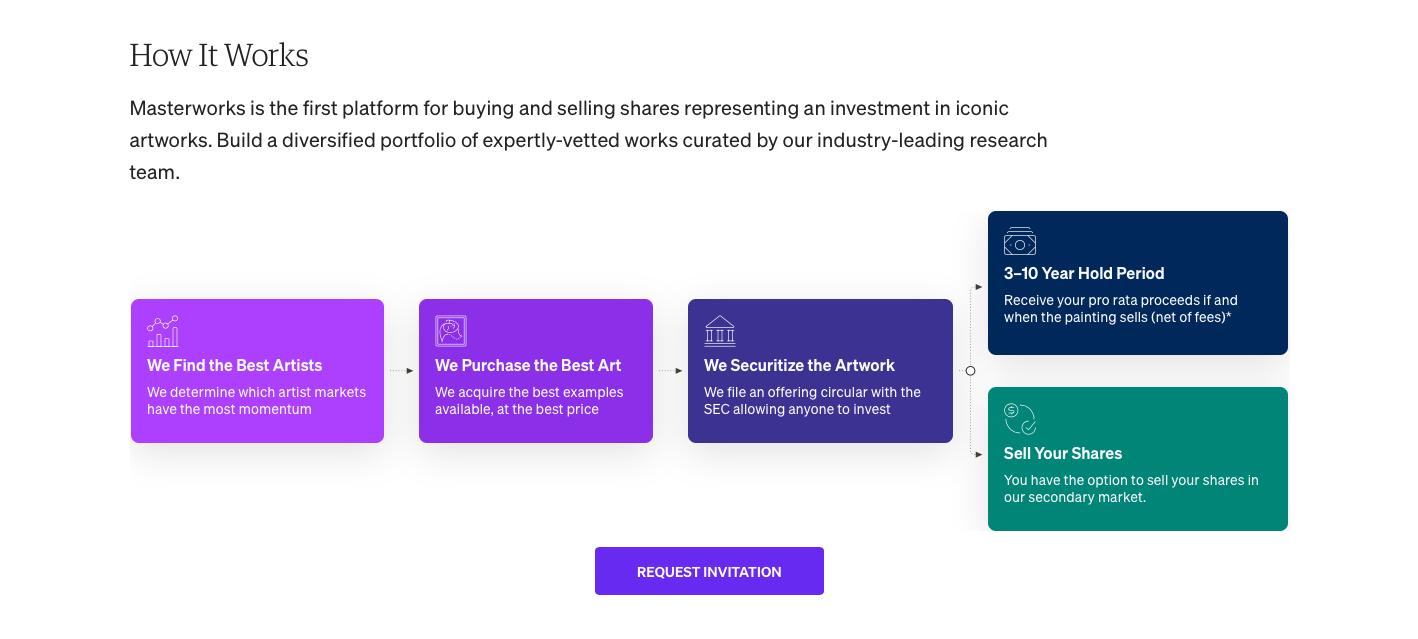Viewport: 1418px width, 639px height.
Task: Click the "Sell Your Shares" heading
Action: click(x=1063, y=453)
